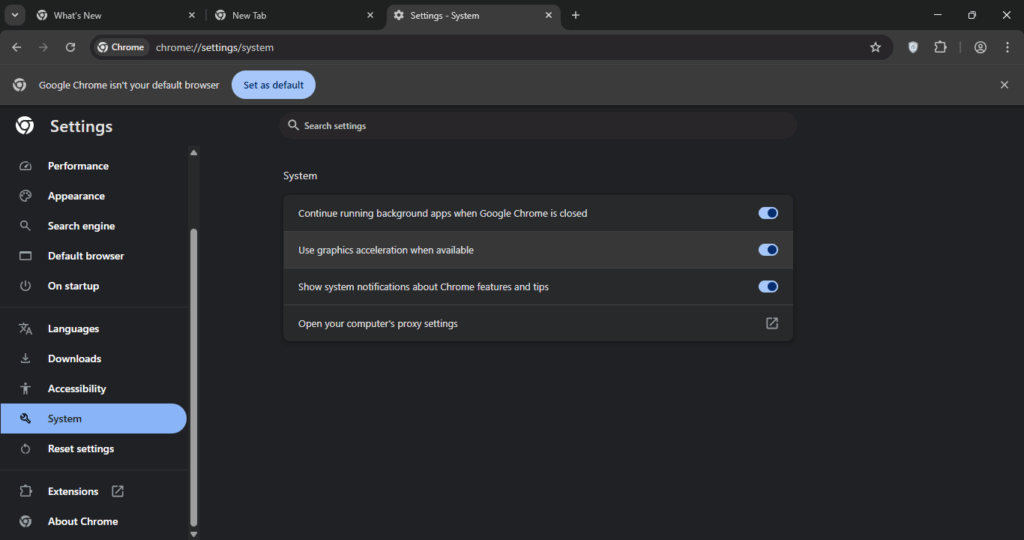This screenshot has width=1024, height=540.
Task: Switch to the What's New tab
Action: click(x=116, y=15)
